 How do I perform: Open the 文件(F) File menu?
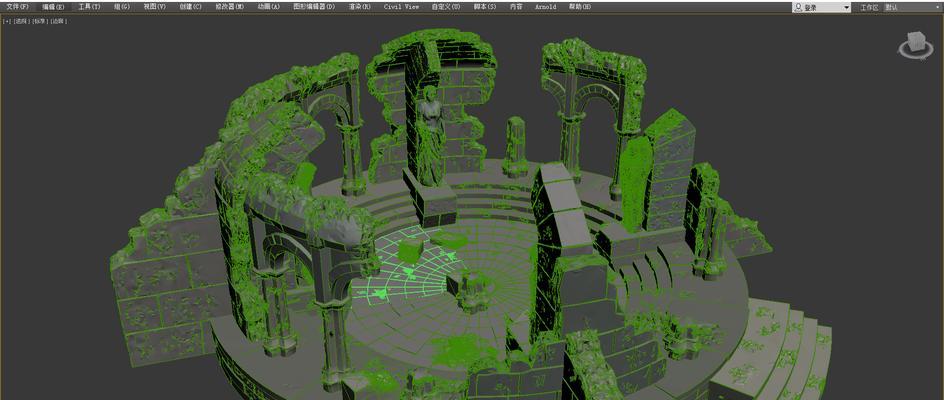click(x=17, y=7)
